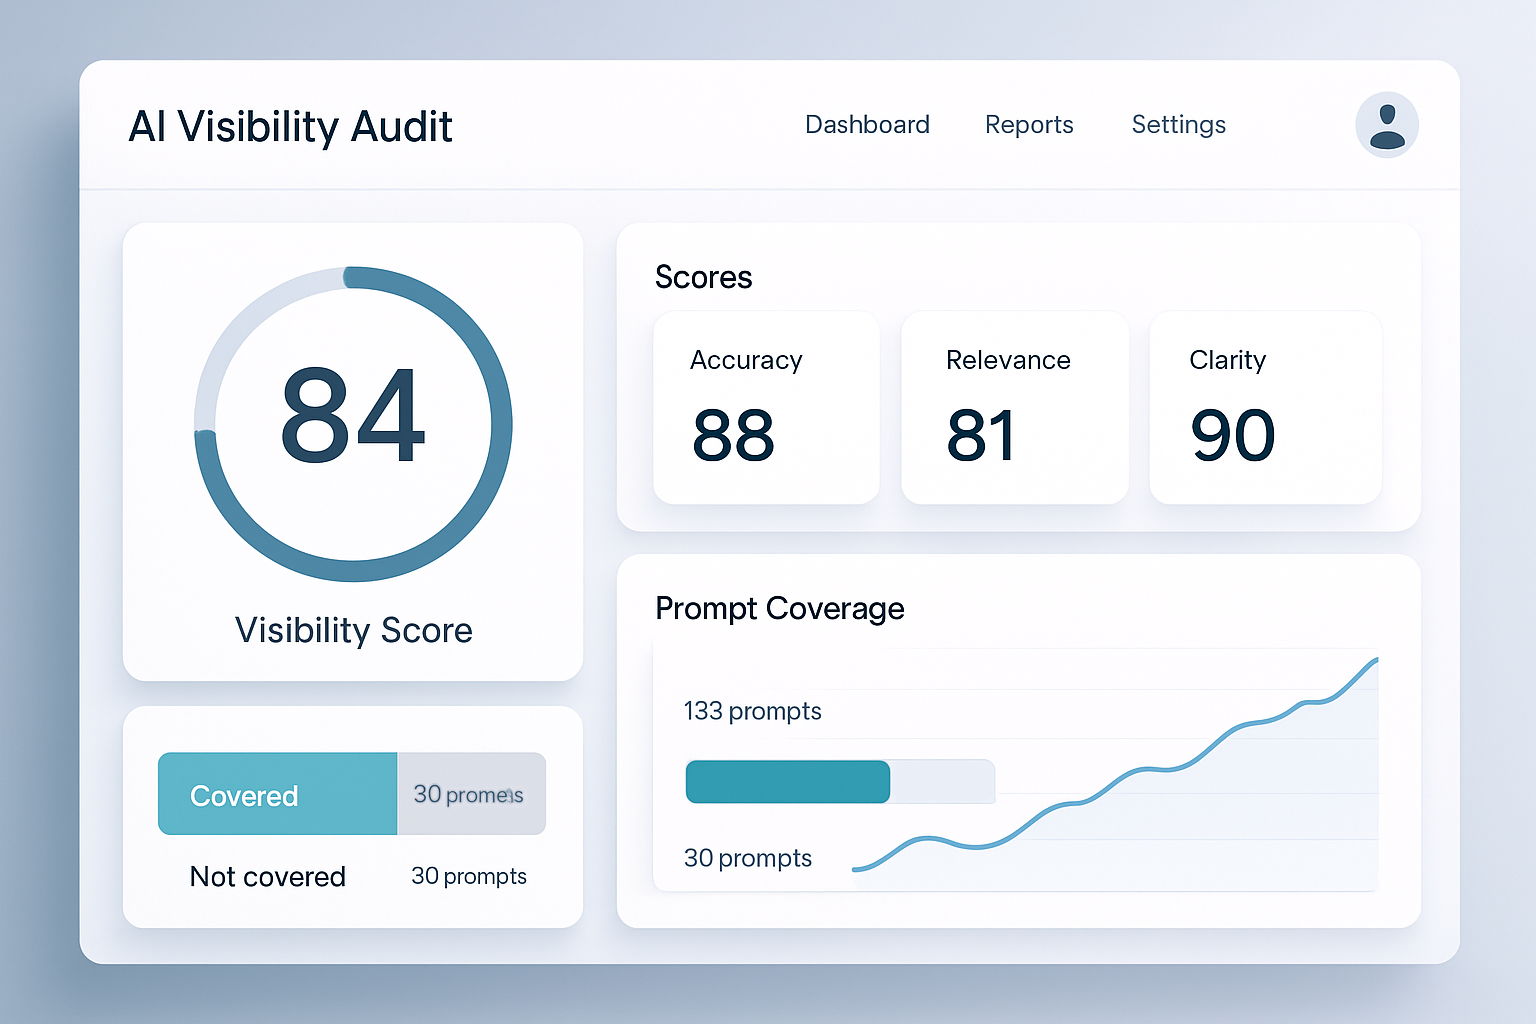Open the Settings menu
1536x1024 pixels.
1178,125
